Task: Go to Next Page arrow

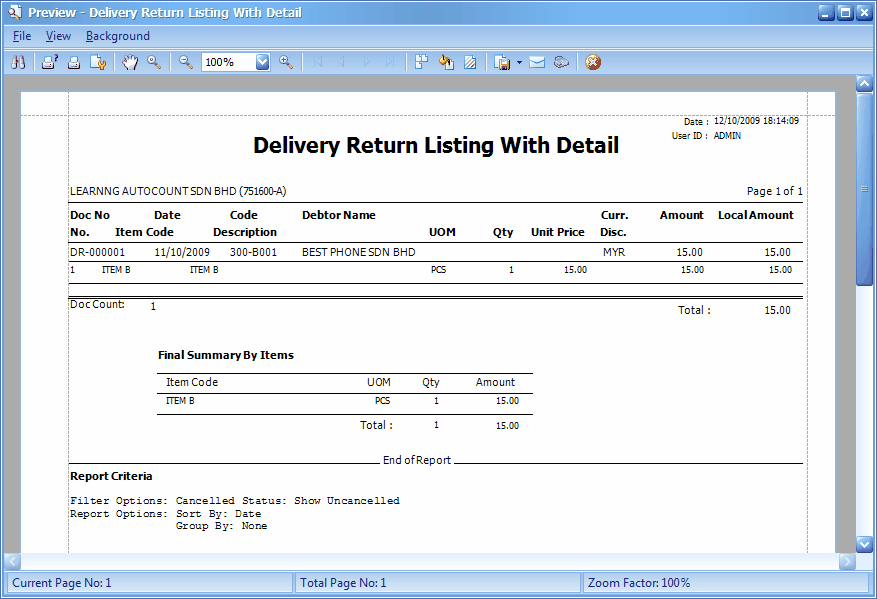Action: point(366,62)
